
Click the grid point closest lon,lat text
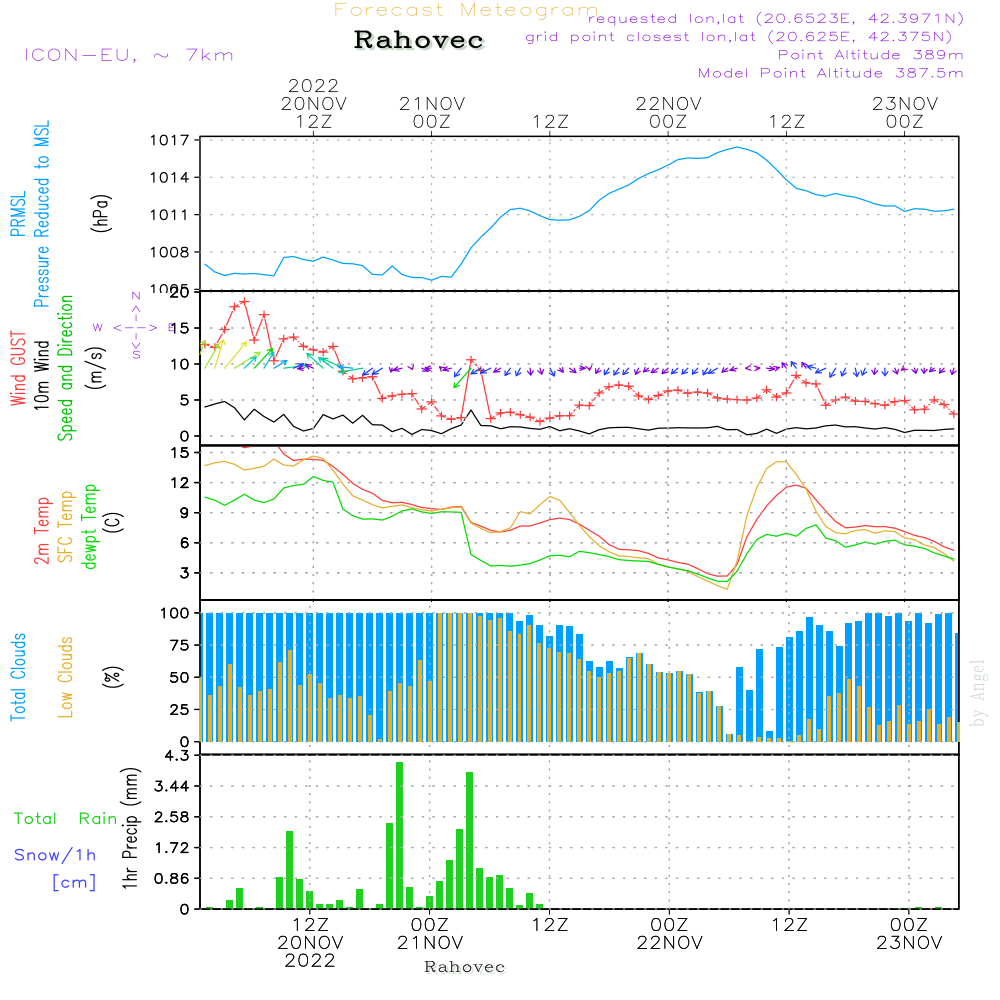(x=739, y=37)
